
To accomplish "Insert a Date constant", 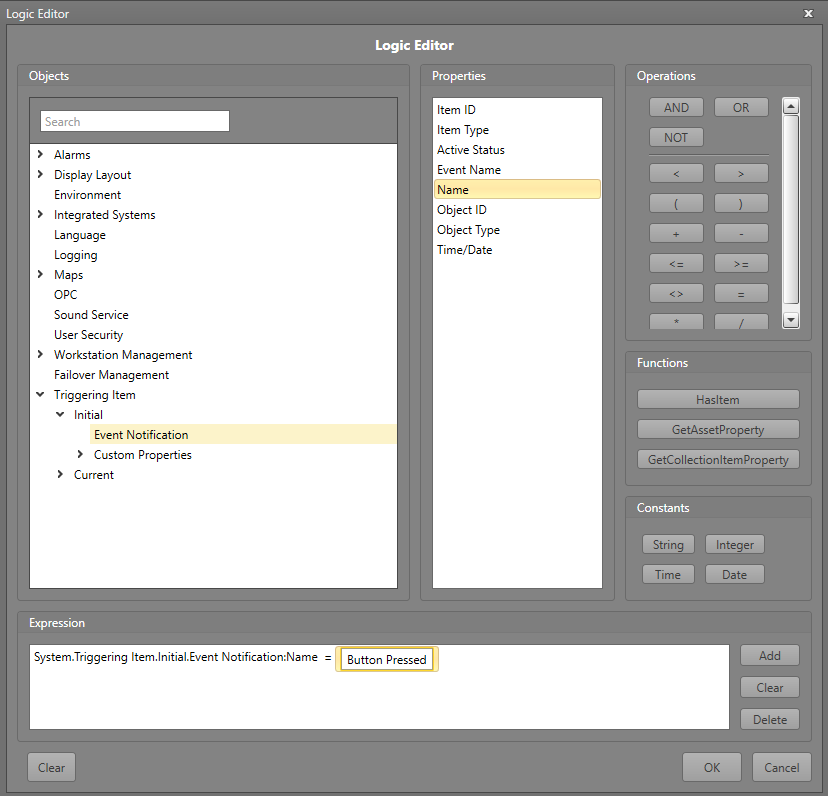I will click(x=734, y=574).
